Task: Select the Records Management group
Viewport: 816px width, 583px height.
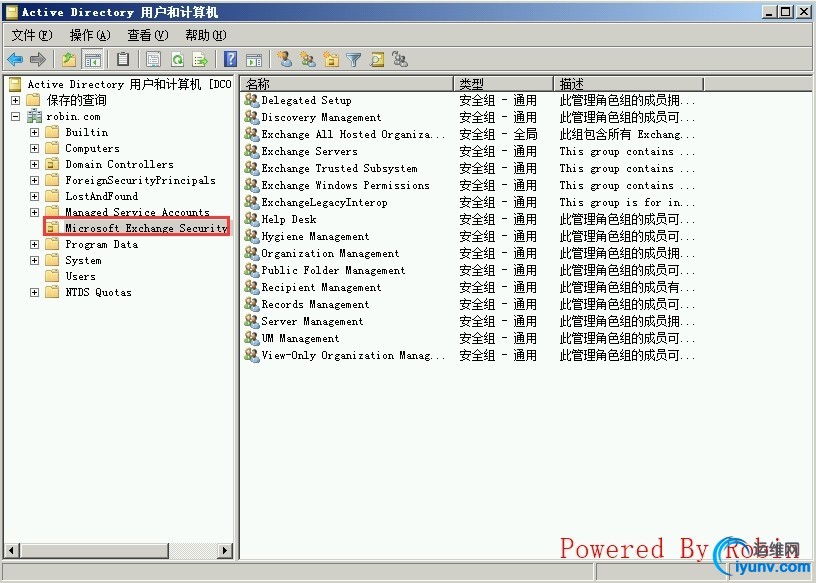Action: pyautogui.click(x=315, y=304)
